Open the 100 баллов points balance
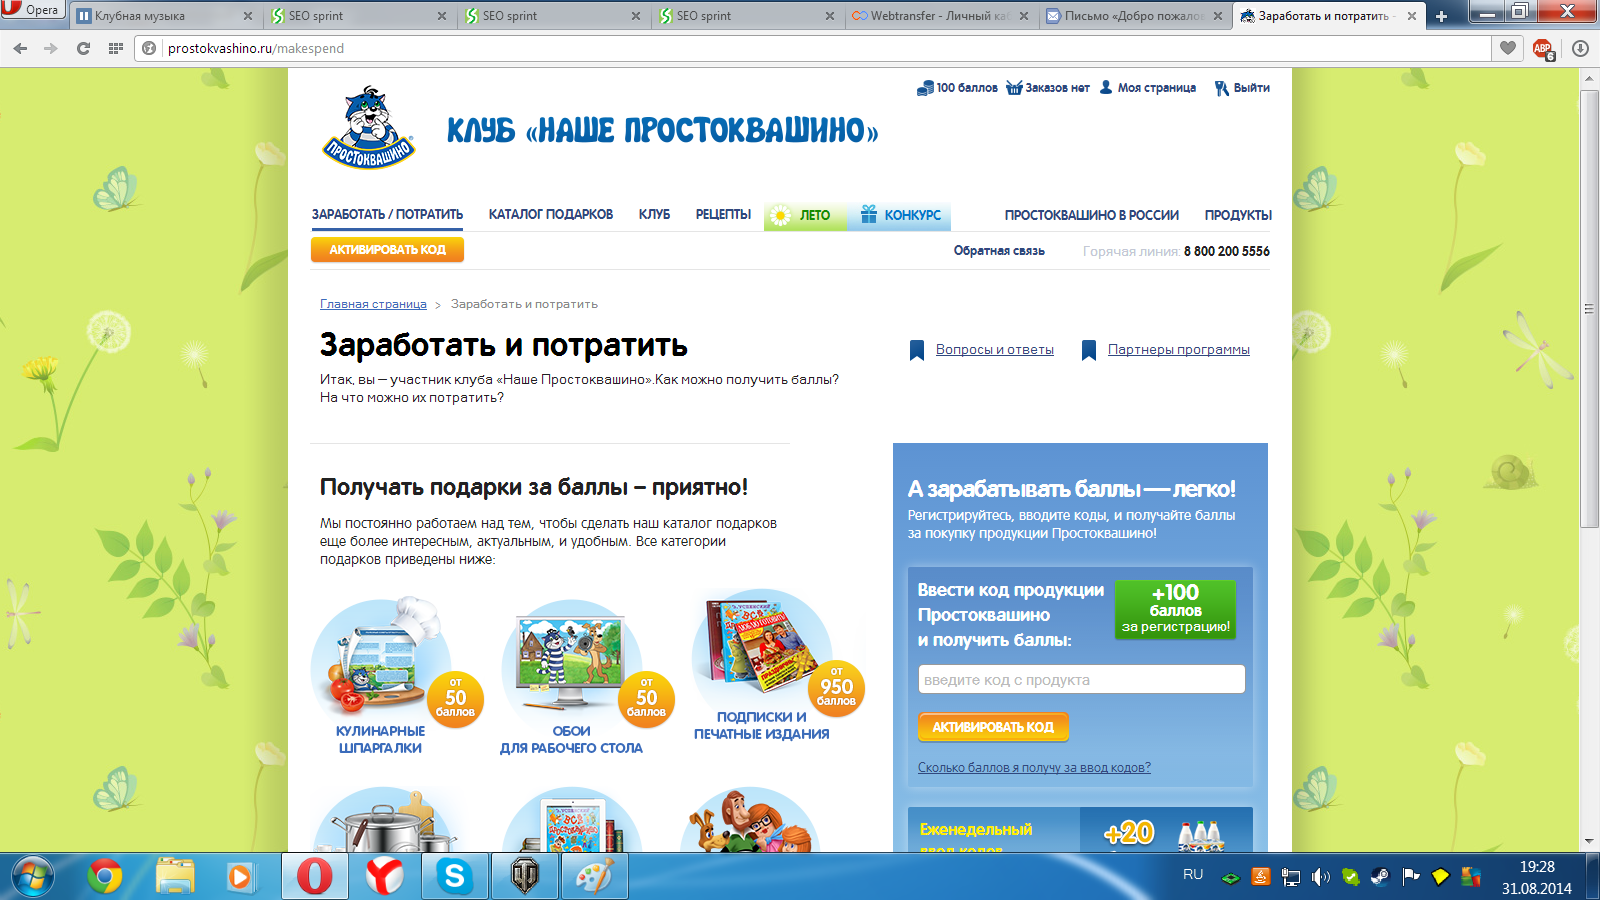The height and width of the screenshot is (900, 1600). pyautogui.click(x=957, y=88)
